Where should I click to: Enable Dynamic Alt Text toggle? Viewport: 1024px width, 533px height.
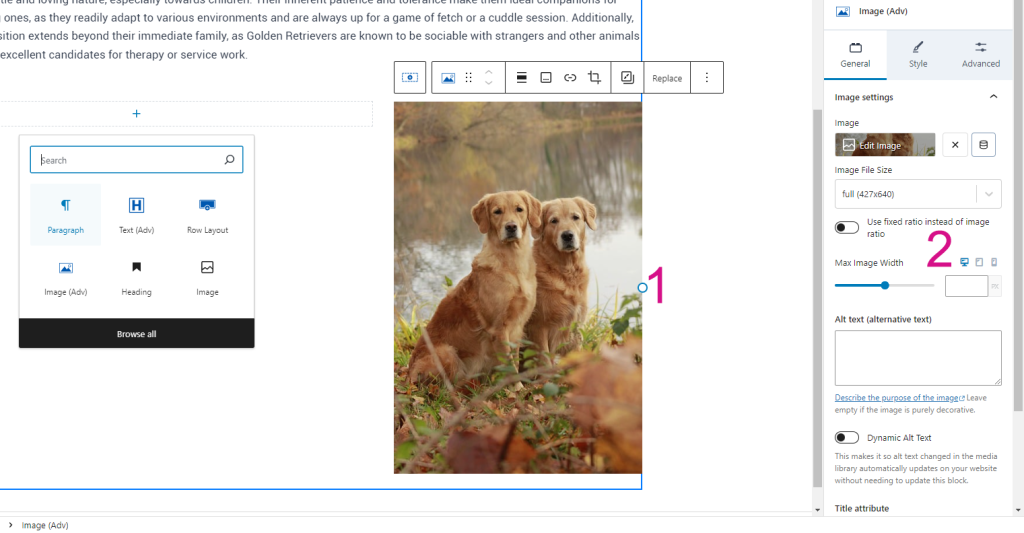(x=847, y=437)
